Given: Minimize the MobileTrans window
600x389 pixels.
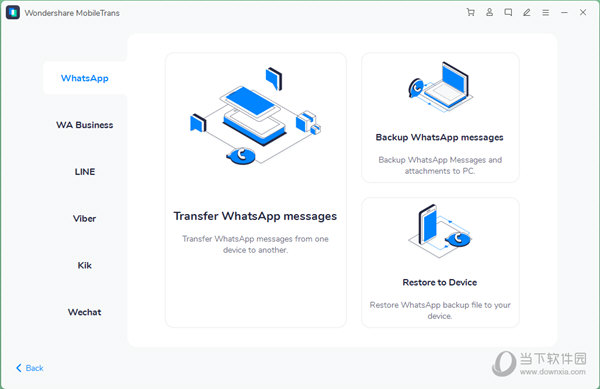Looking at the screenshot, I should pos(564,13).
